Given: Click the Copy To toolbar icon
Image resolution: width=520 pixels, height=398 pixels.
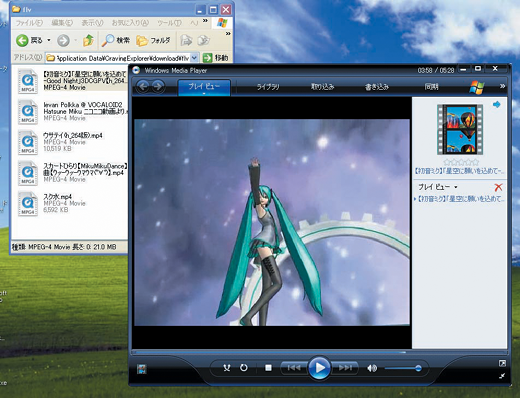Looking at the screenshot, I should point(204,40).
